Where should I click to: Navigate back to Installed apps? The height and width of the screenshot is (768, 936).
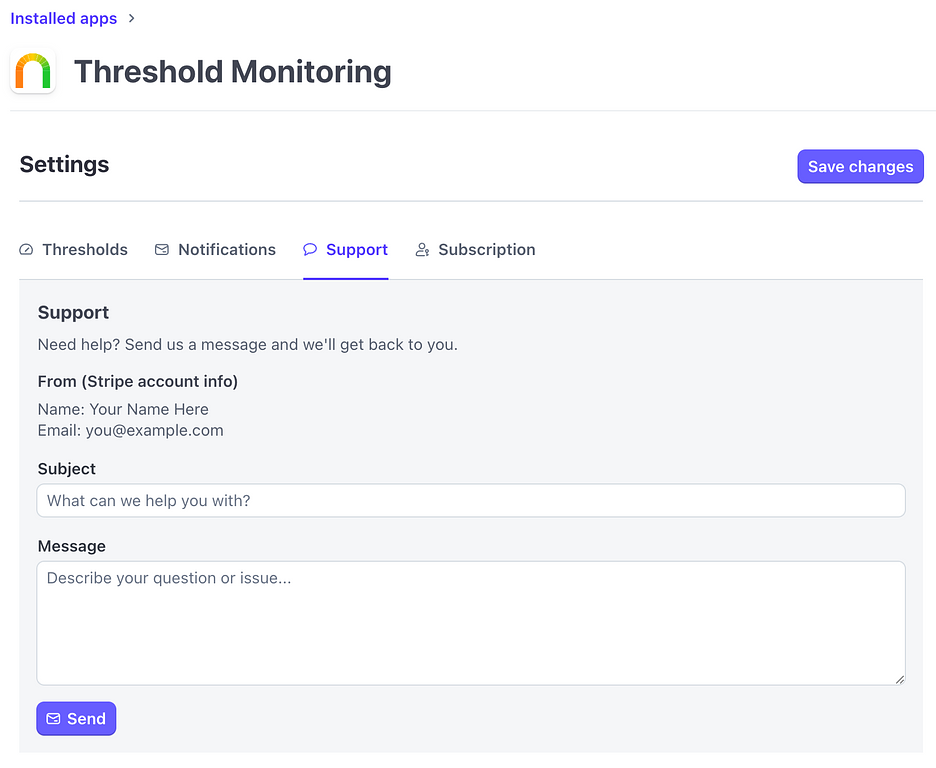tap(63, 19)
